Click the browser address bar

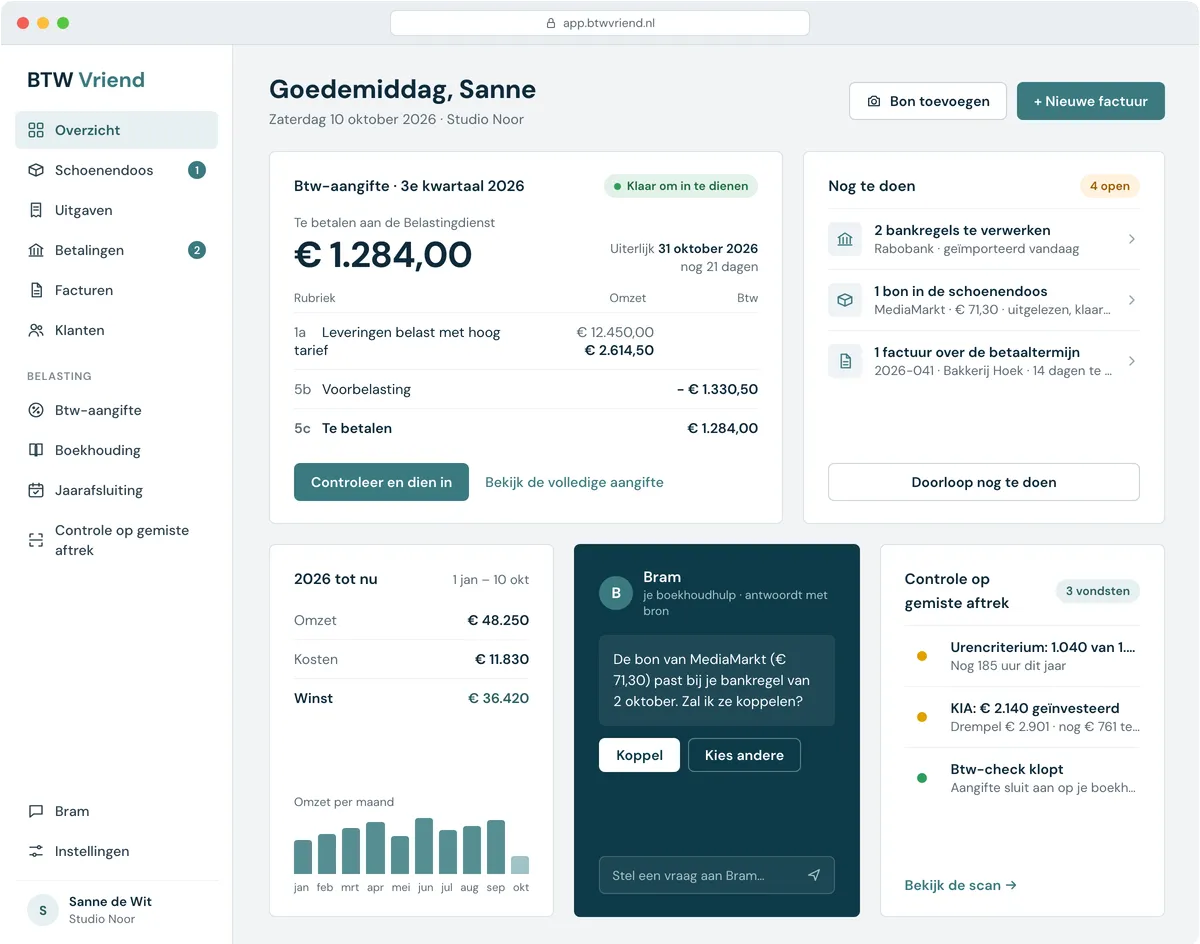(600, 23)
